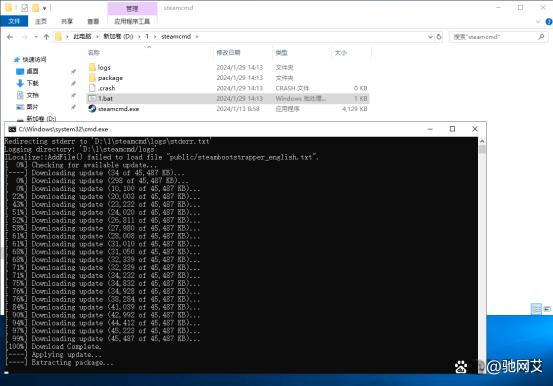
Task: Maximize the cmd.exe window
Action: tap(452, 129)
